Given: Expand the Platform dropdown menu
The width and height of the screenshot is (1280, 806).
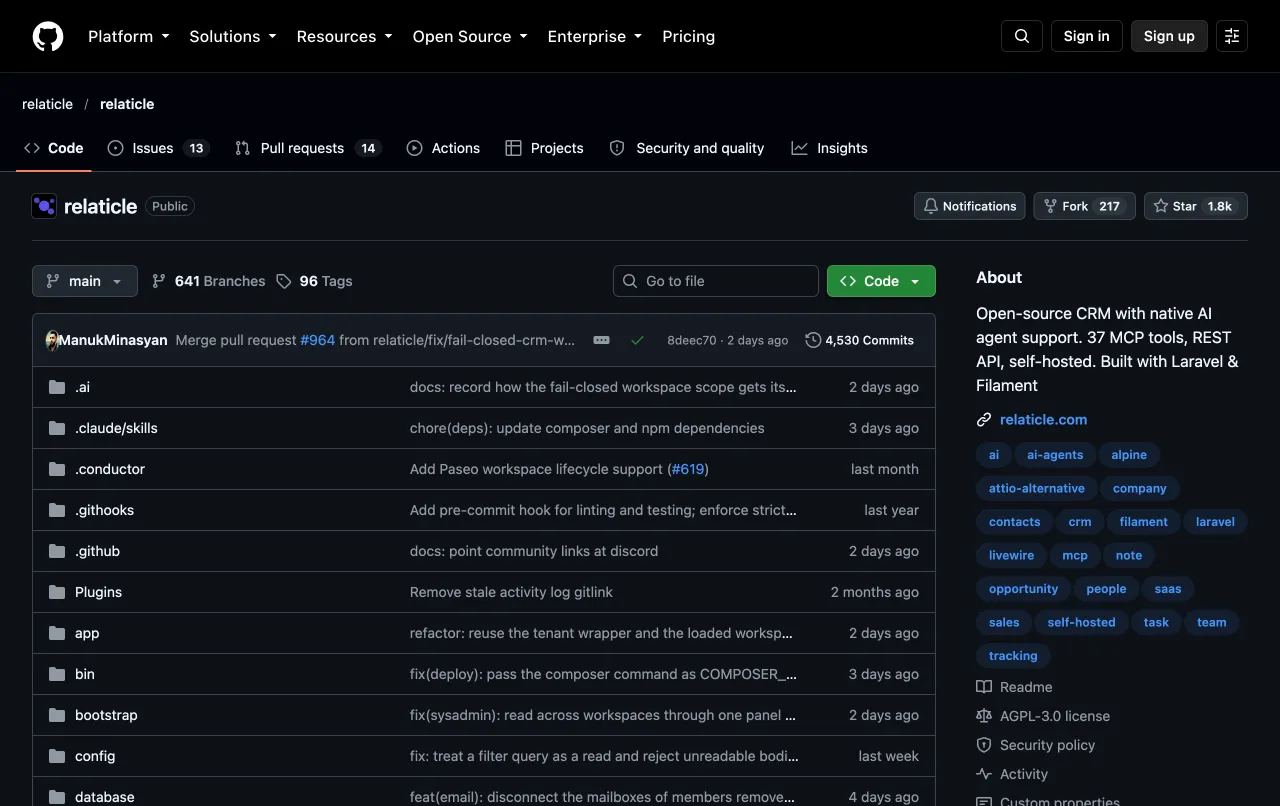Looking at the screenshot, I should pyautogui.click(x=129, y=36).
